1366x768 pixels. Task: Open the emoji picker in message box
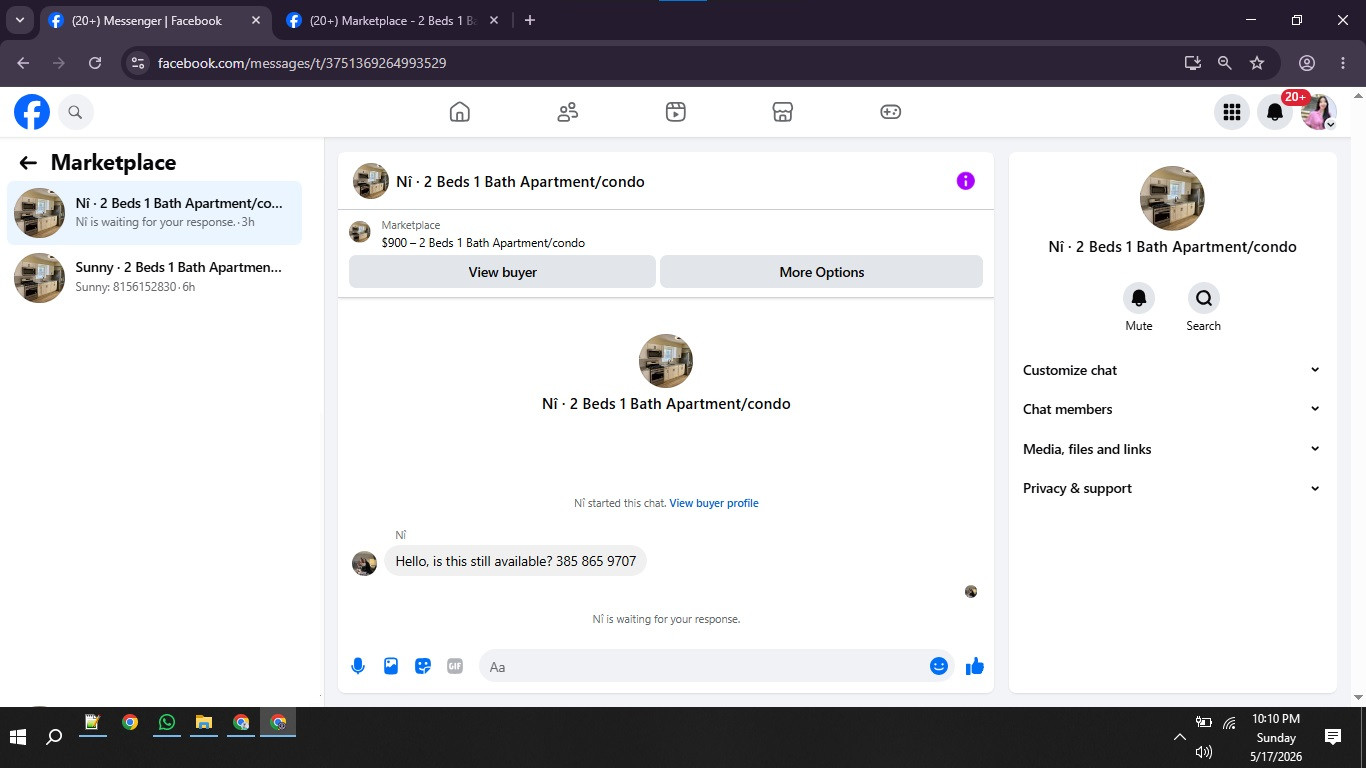click(x=939, y=666)
